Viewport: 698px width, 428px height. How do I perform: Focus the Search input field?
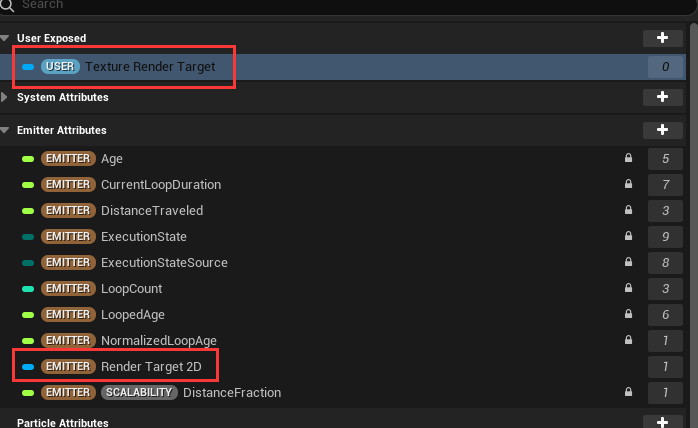coord(347,6)
